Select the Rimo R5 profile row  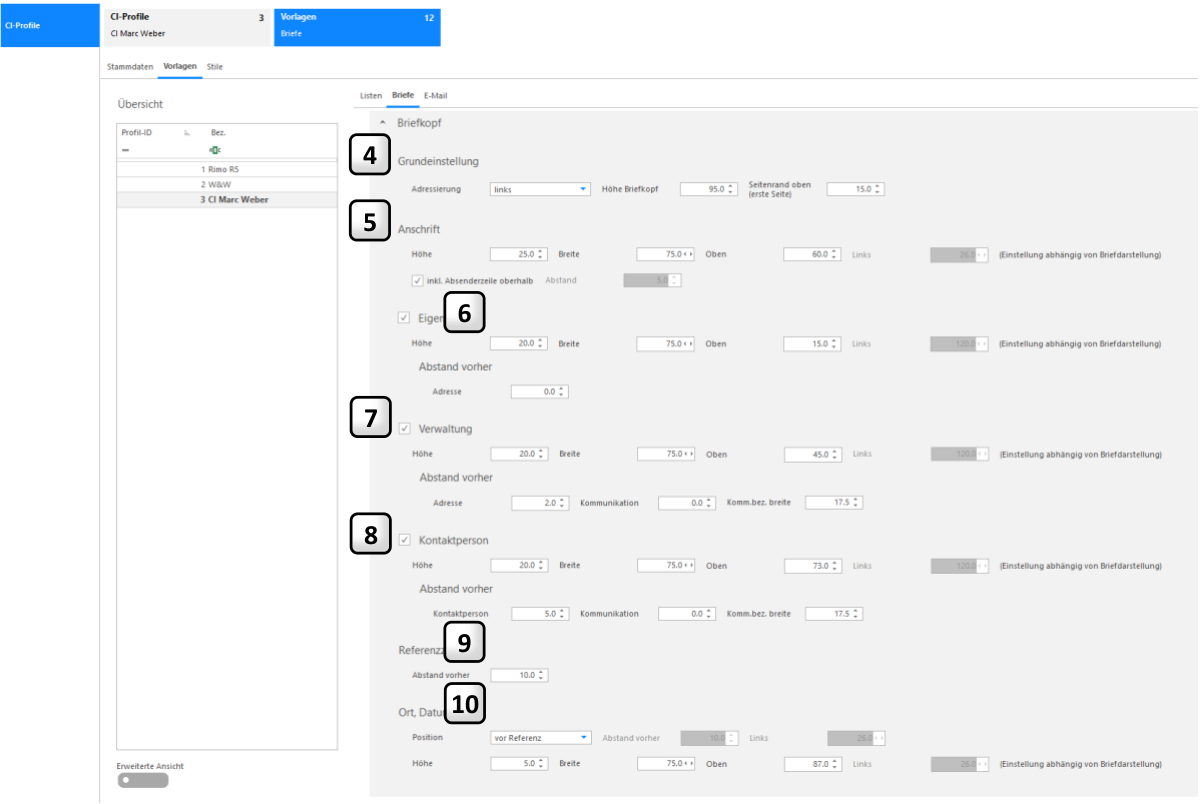point(227,169)
